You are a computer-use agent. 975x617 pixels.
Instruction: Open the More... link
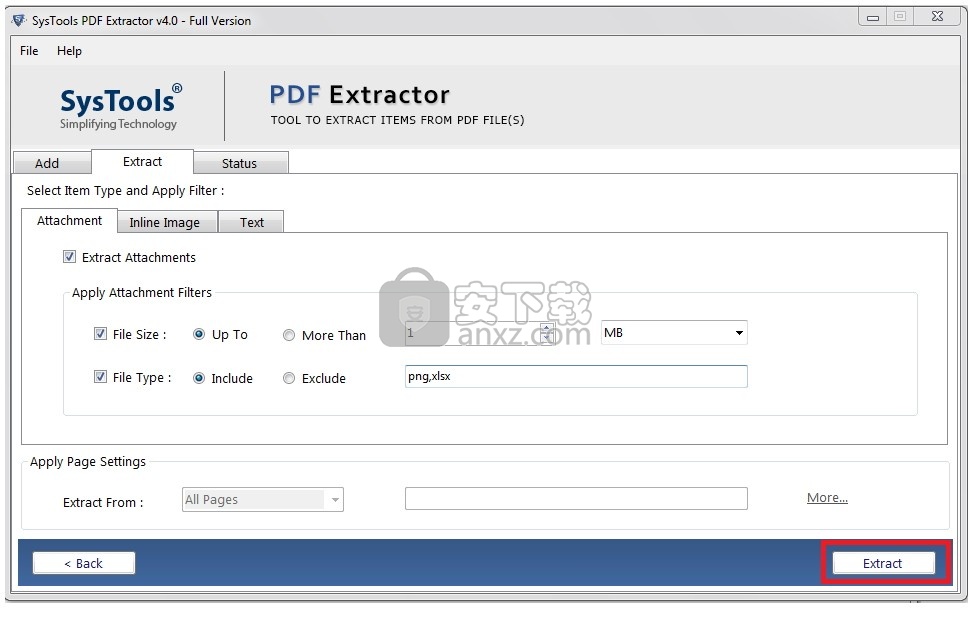827,498
